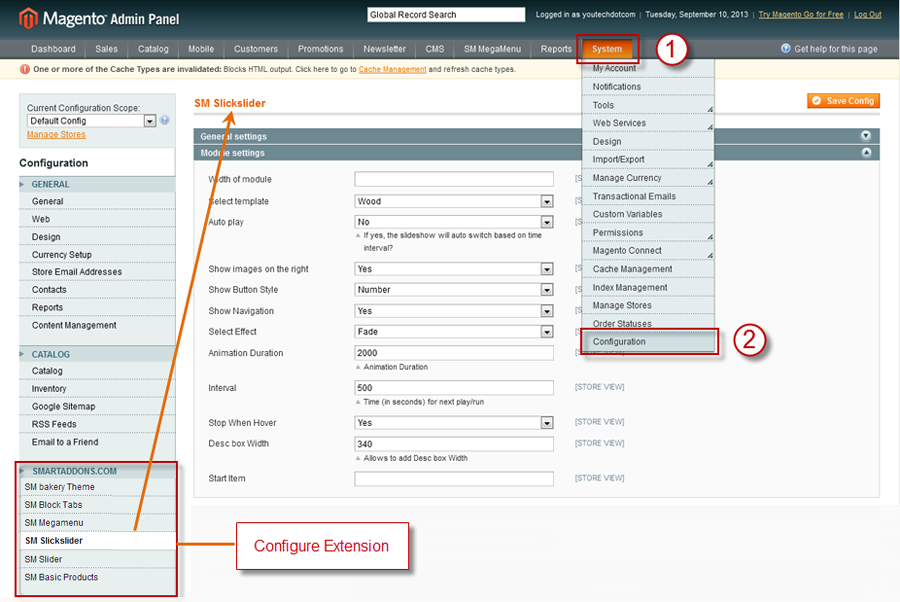Image resolution: width=900 pixels, height=602 pixels.
Task: Click the Magento logo icon
Action: tap(28, 18)
